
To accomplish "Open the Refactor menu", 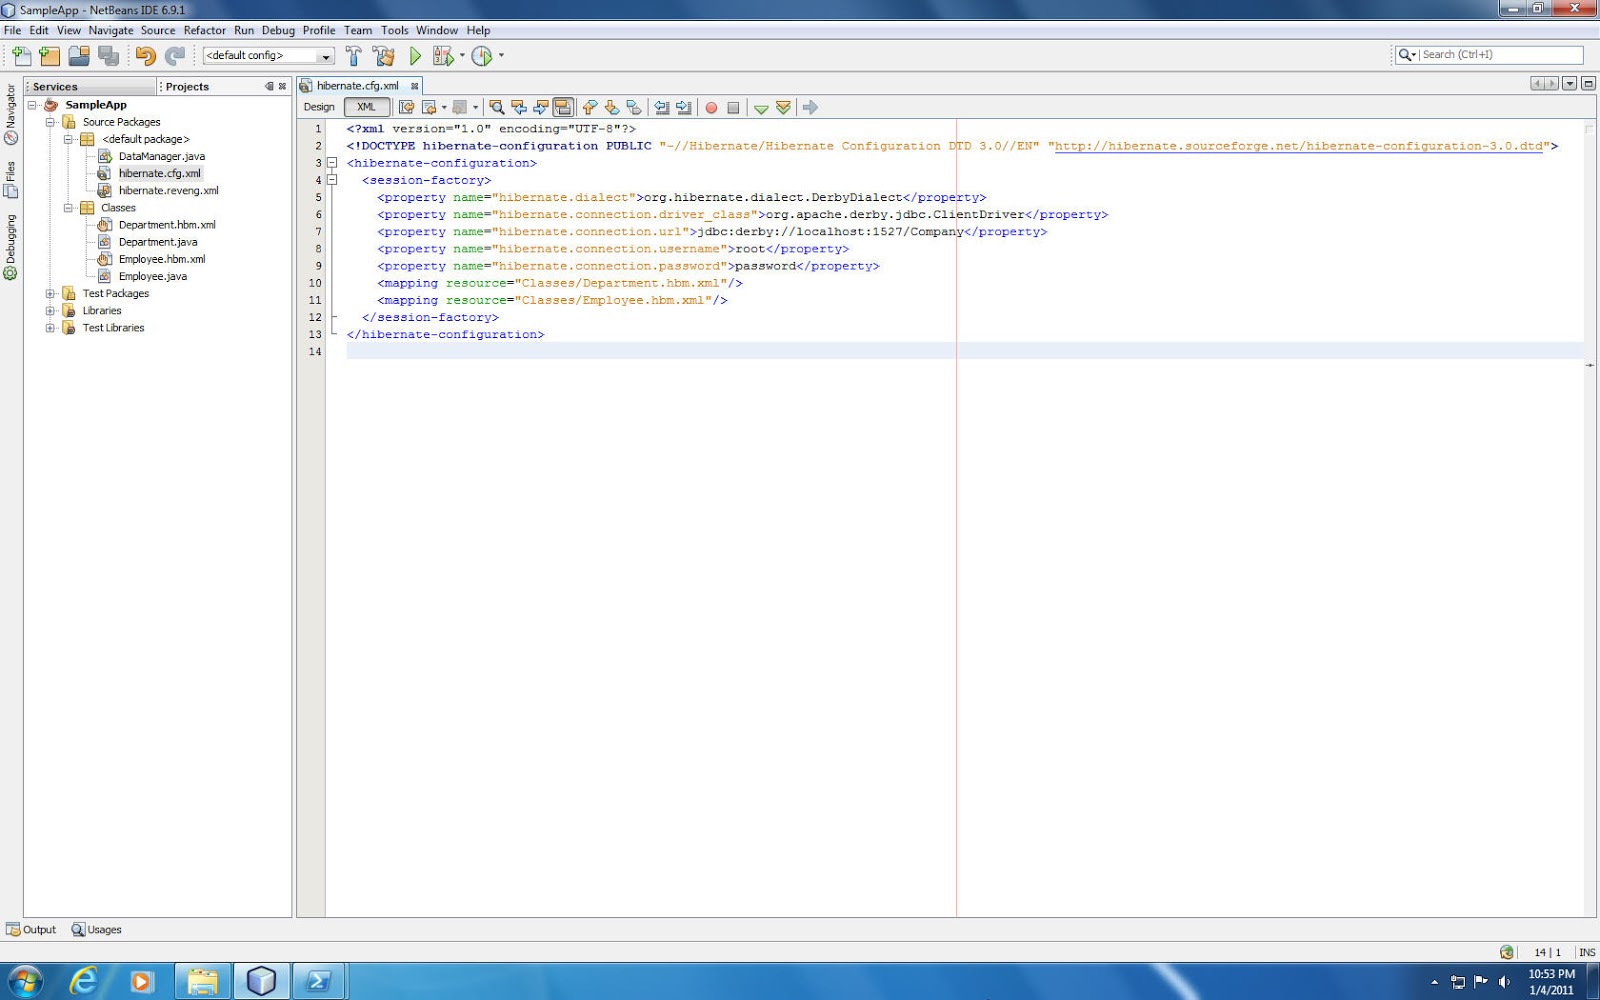I will pos(204,30).
